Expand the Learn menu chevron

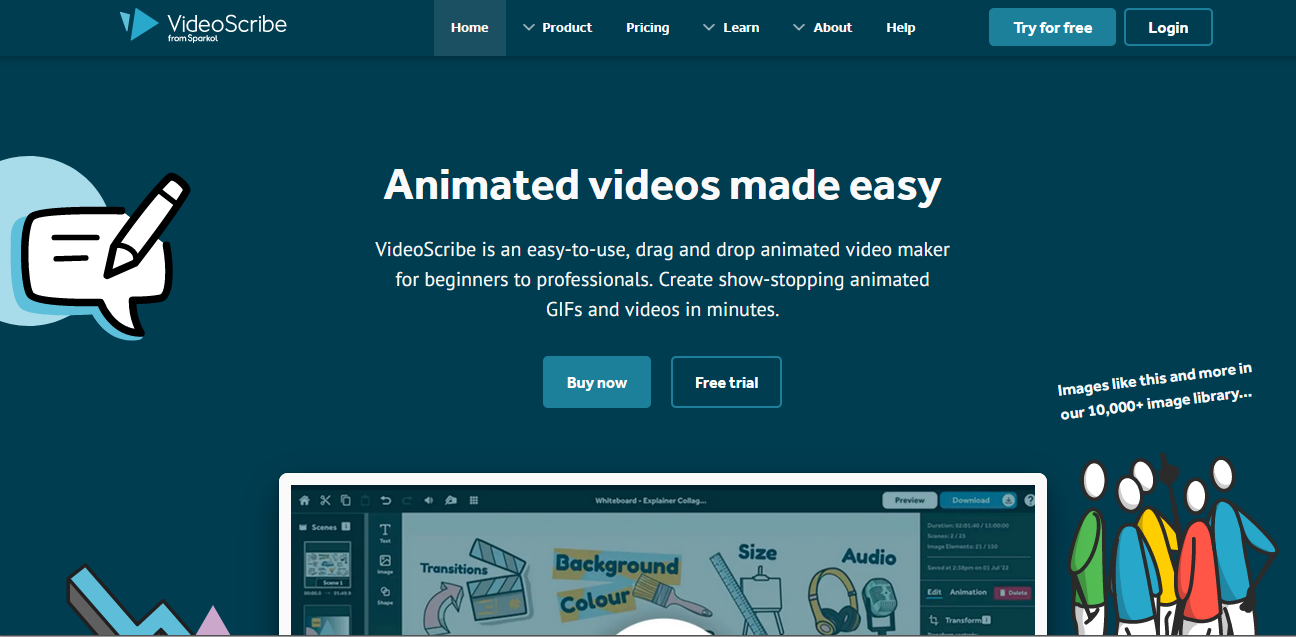709,28
